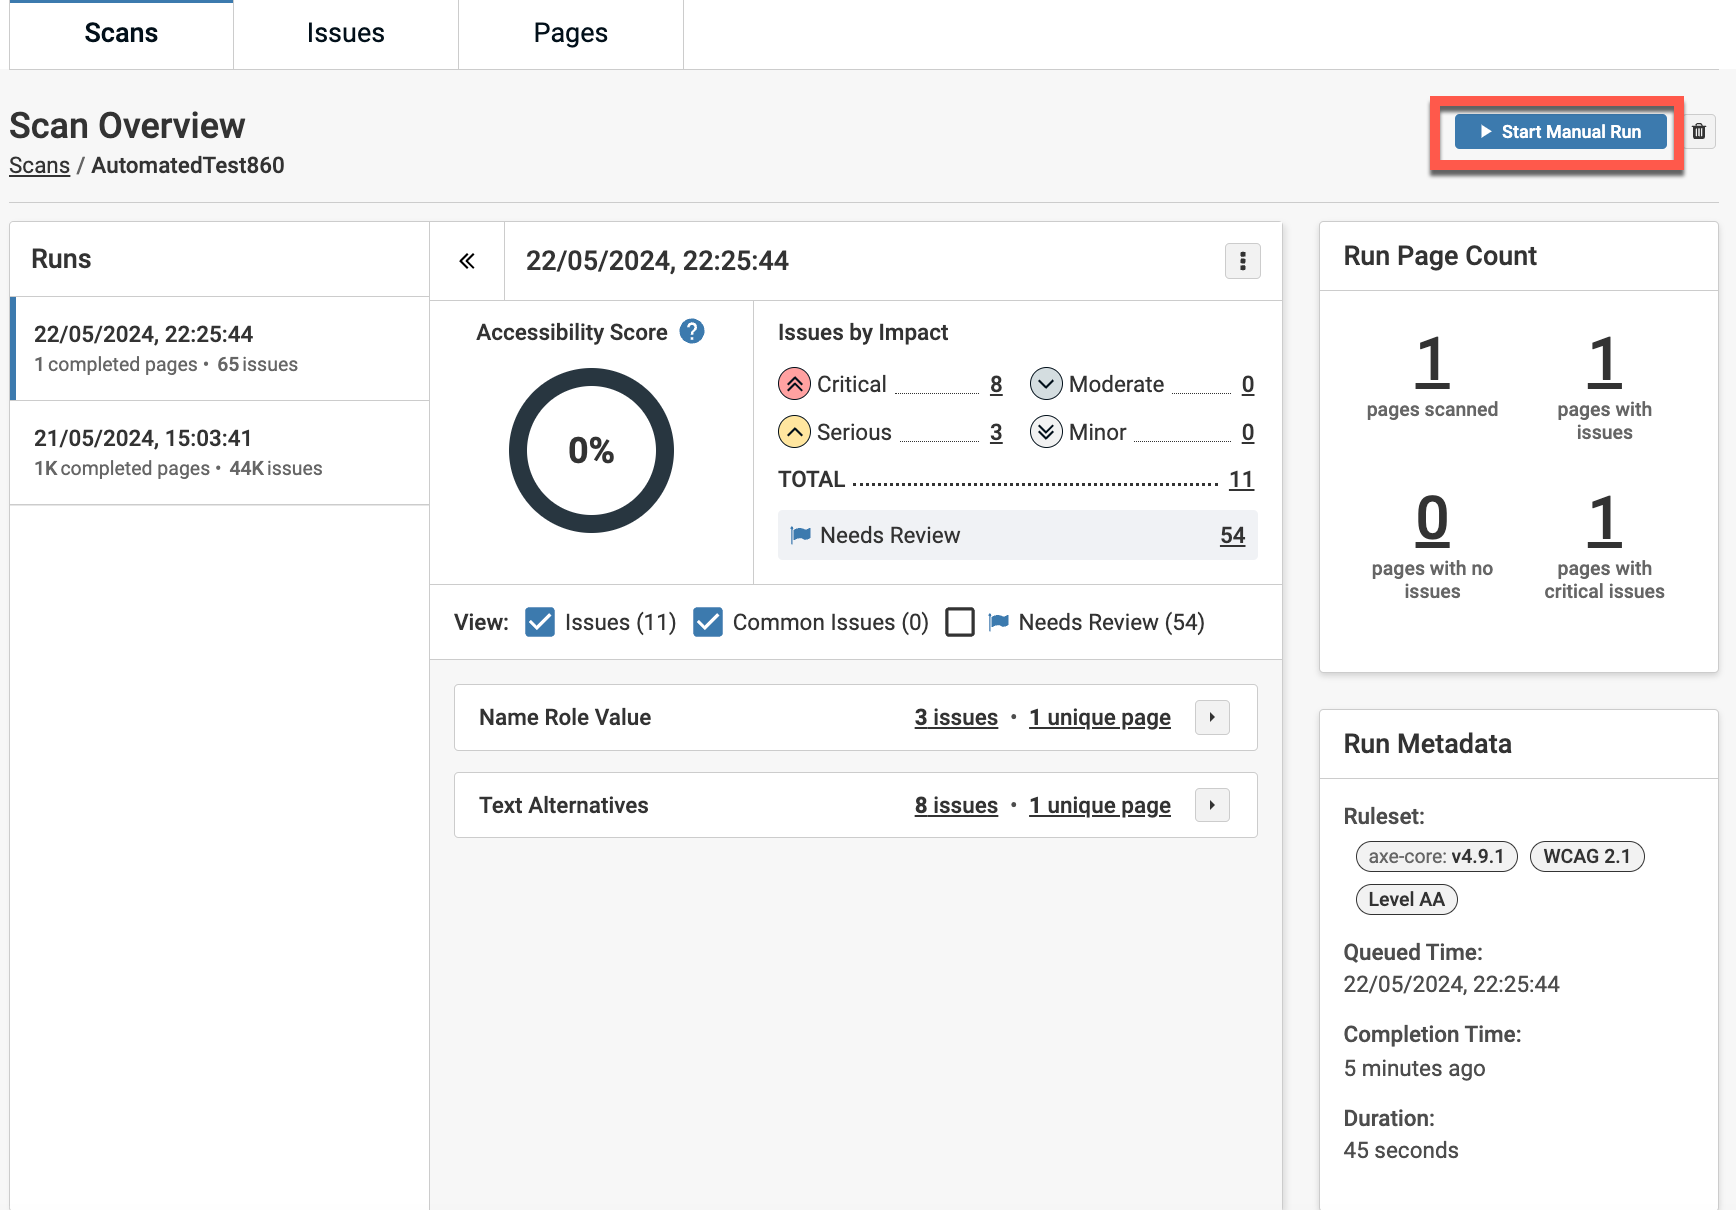Screen dimensions: 1736x1210
Task: Uncheck the Issues (11) checkbox
Action: (540, 622)
